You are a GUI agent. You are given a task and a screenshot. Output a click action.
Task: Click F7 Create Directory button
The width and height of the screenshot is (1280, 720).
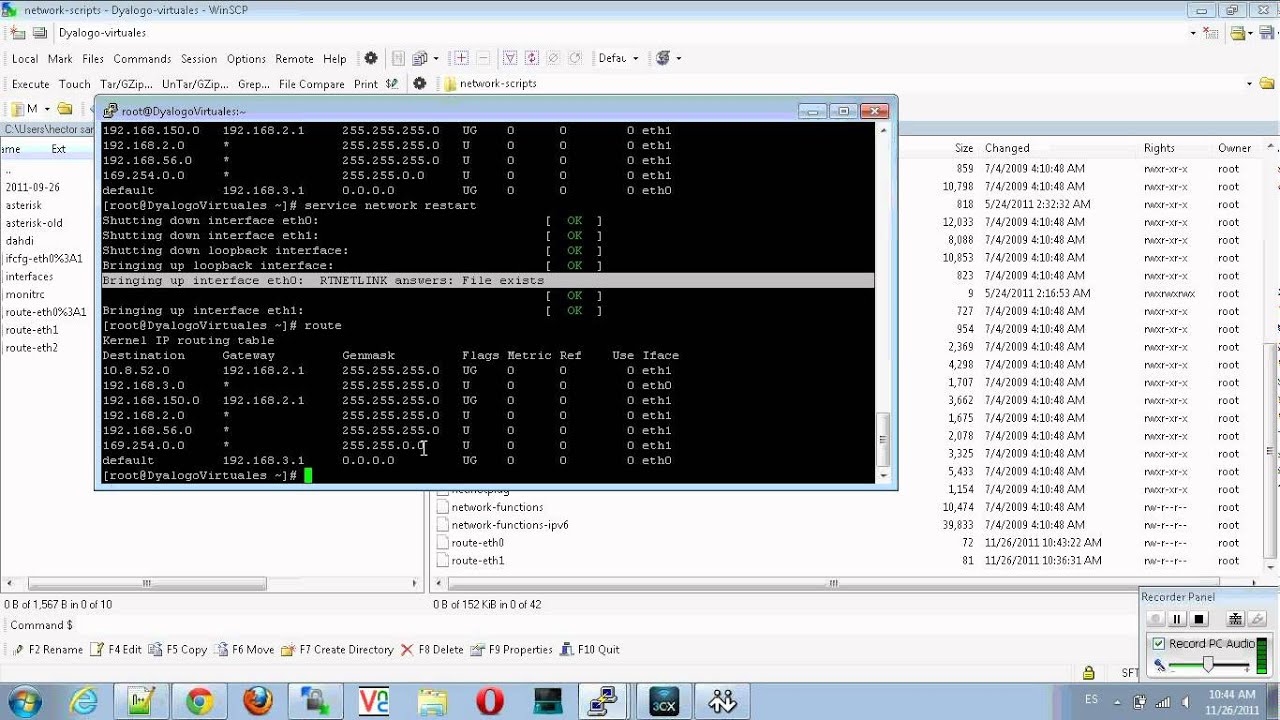[x=337, y=650]
